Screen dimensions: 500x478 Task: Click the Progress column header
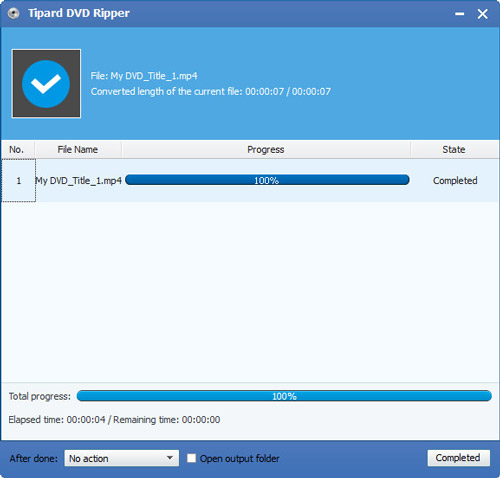(266, 149)
